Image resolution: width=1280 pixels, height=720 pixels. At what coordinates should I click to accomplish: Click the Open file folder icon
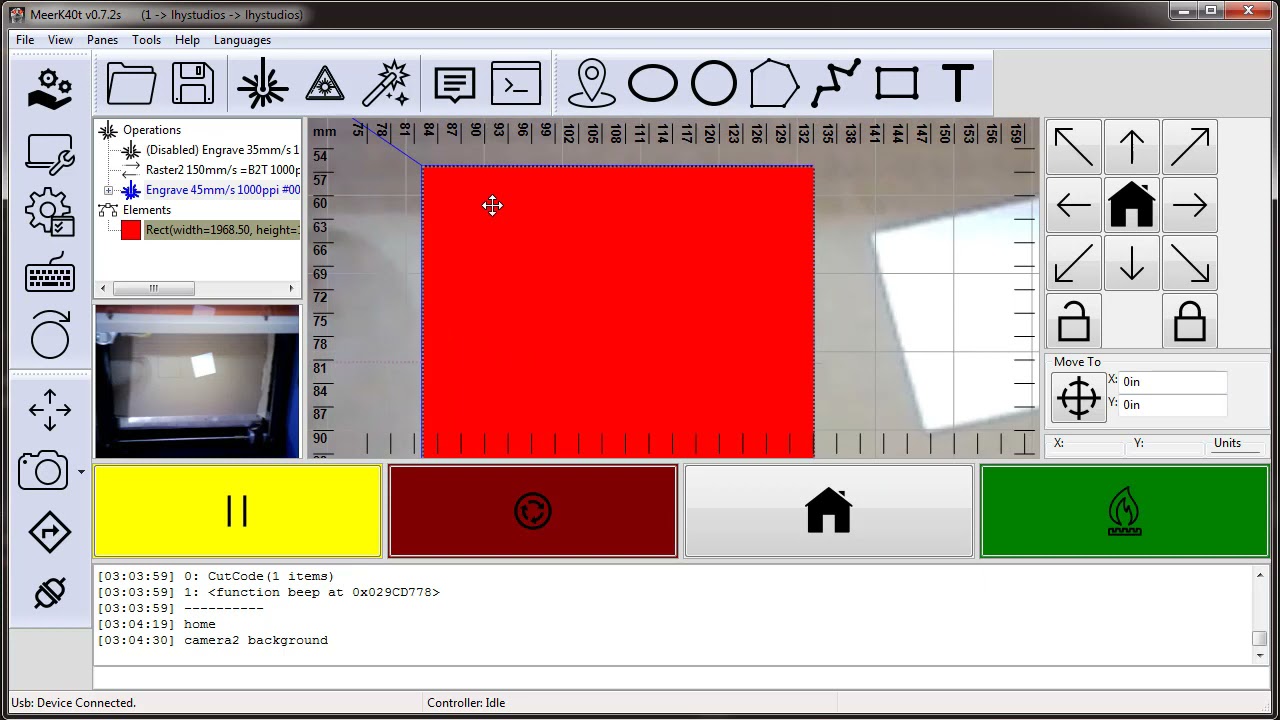tap(131, 84)
